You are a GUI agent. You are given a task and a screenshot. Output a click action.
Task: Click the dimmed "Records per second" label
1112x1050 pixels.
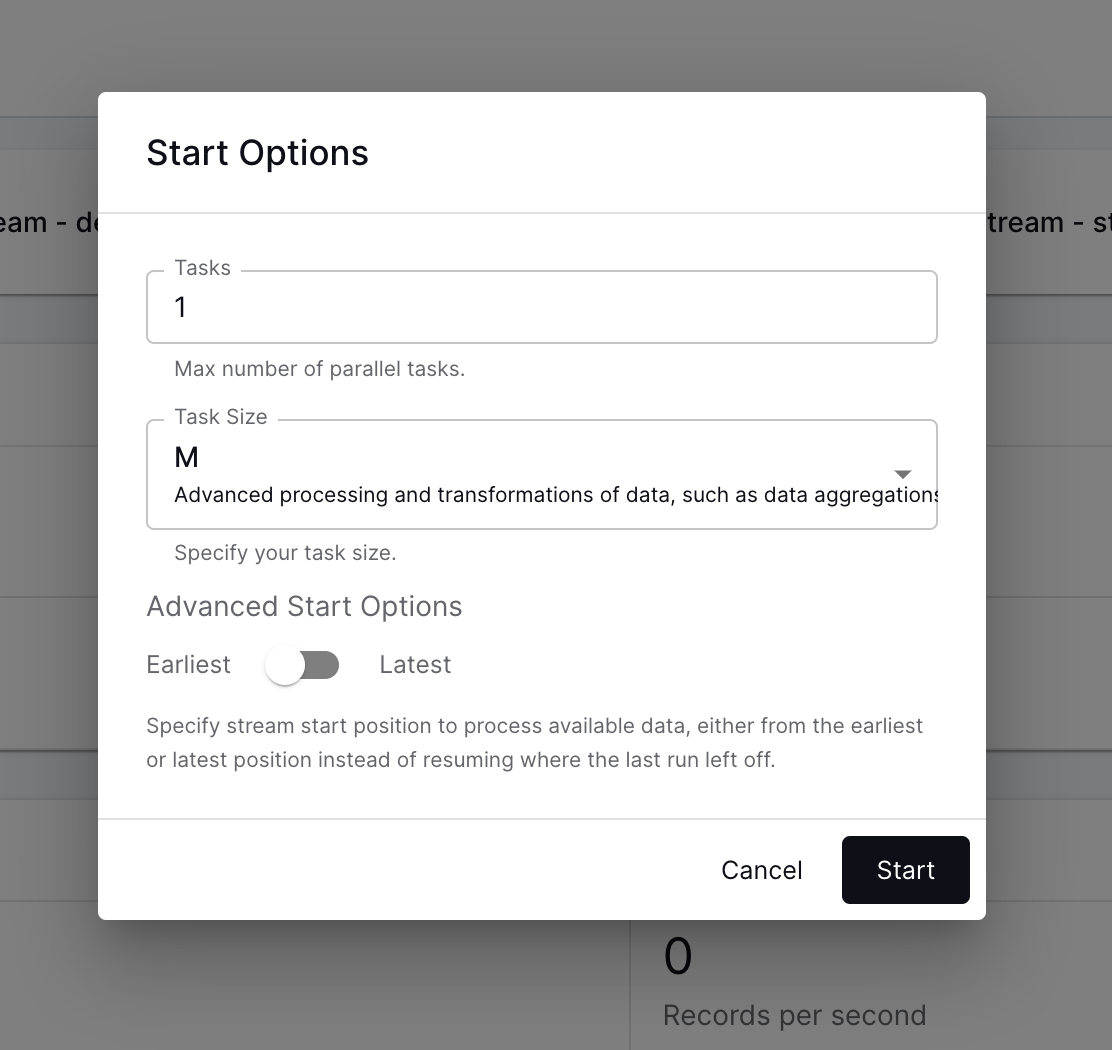click(x=794, y=1015)
